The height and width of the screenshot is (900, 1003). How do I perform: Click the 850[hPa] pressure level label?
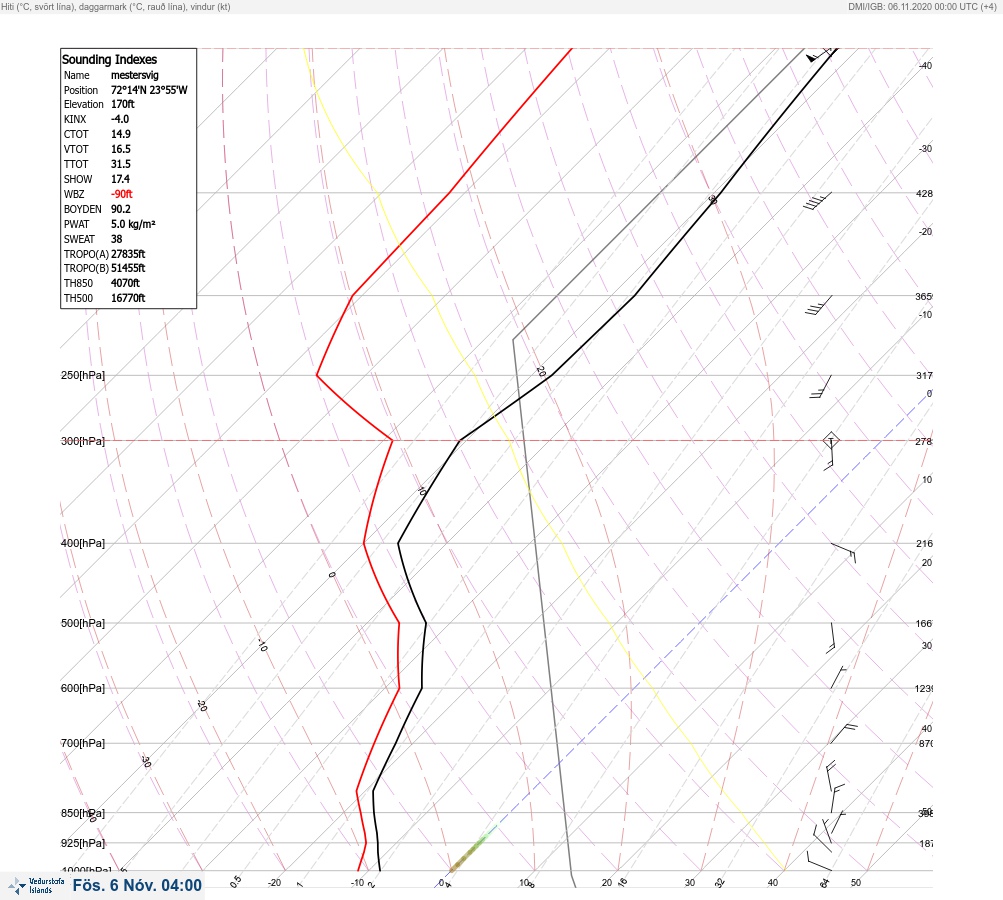(83, 813)
